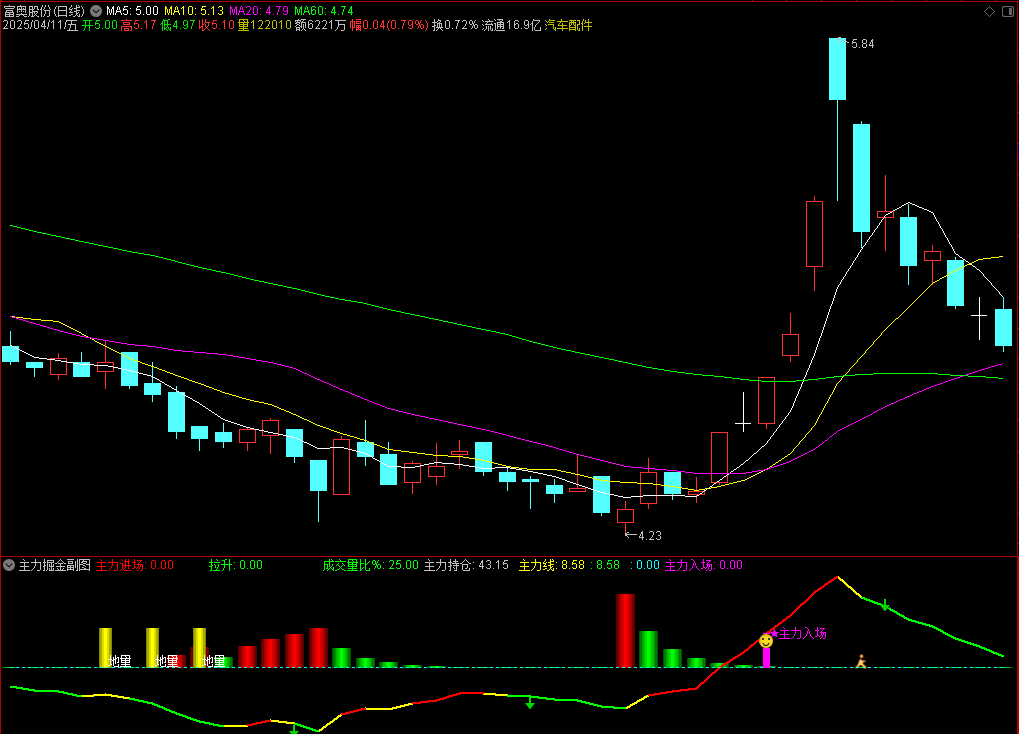Click the 富奥股份(日线) stock title

click(44, 11)
